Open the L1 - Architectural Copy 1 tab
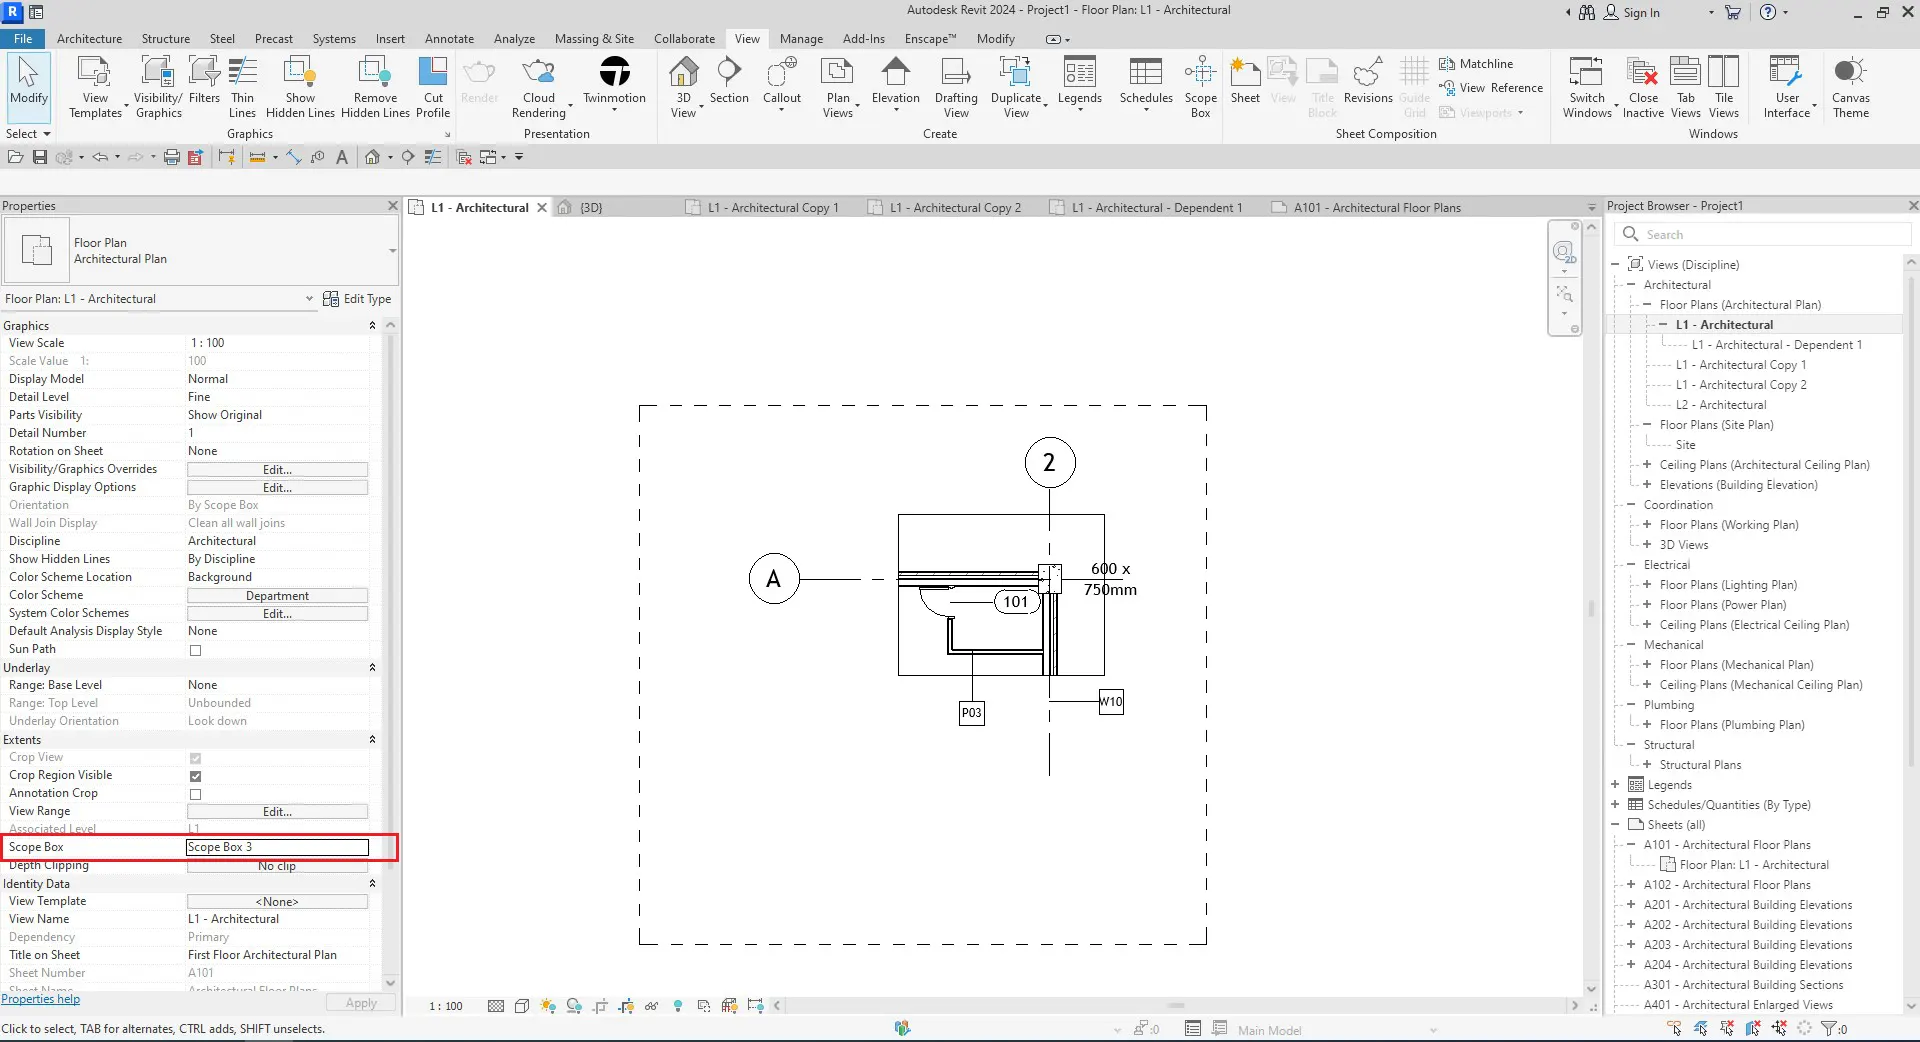Viewport: 1920px width, 1042px height. pos(772,208)
